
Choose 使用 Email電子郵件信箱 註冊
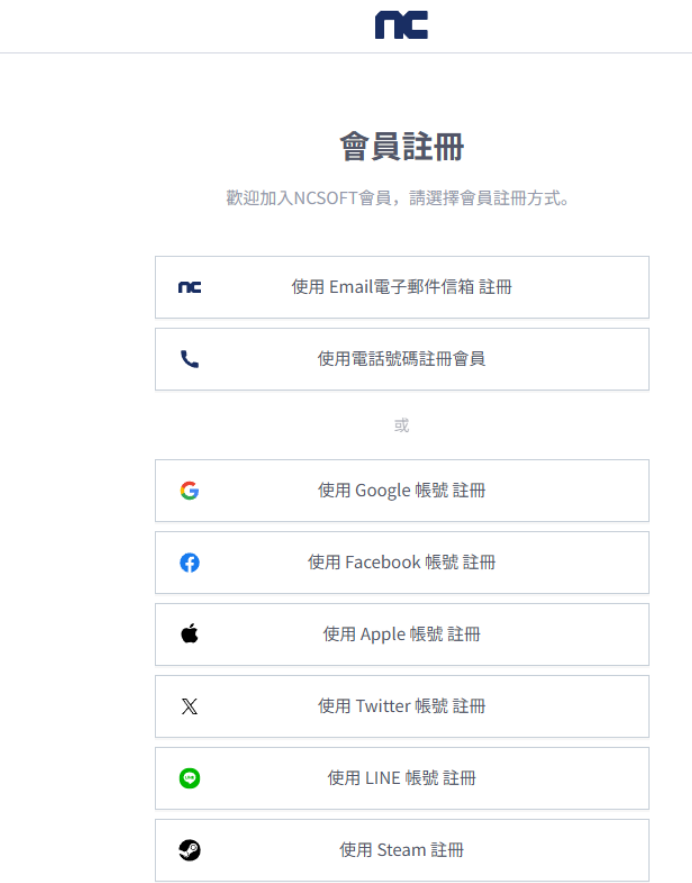tap(401, 286)
